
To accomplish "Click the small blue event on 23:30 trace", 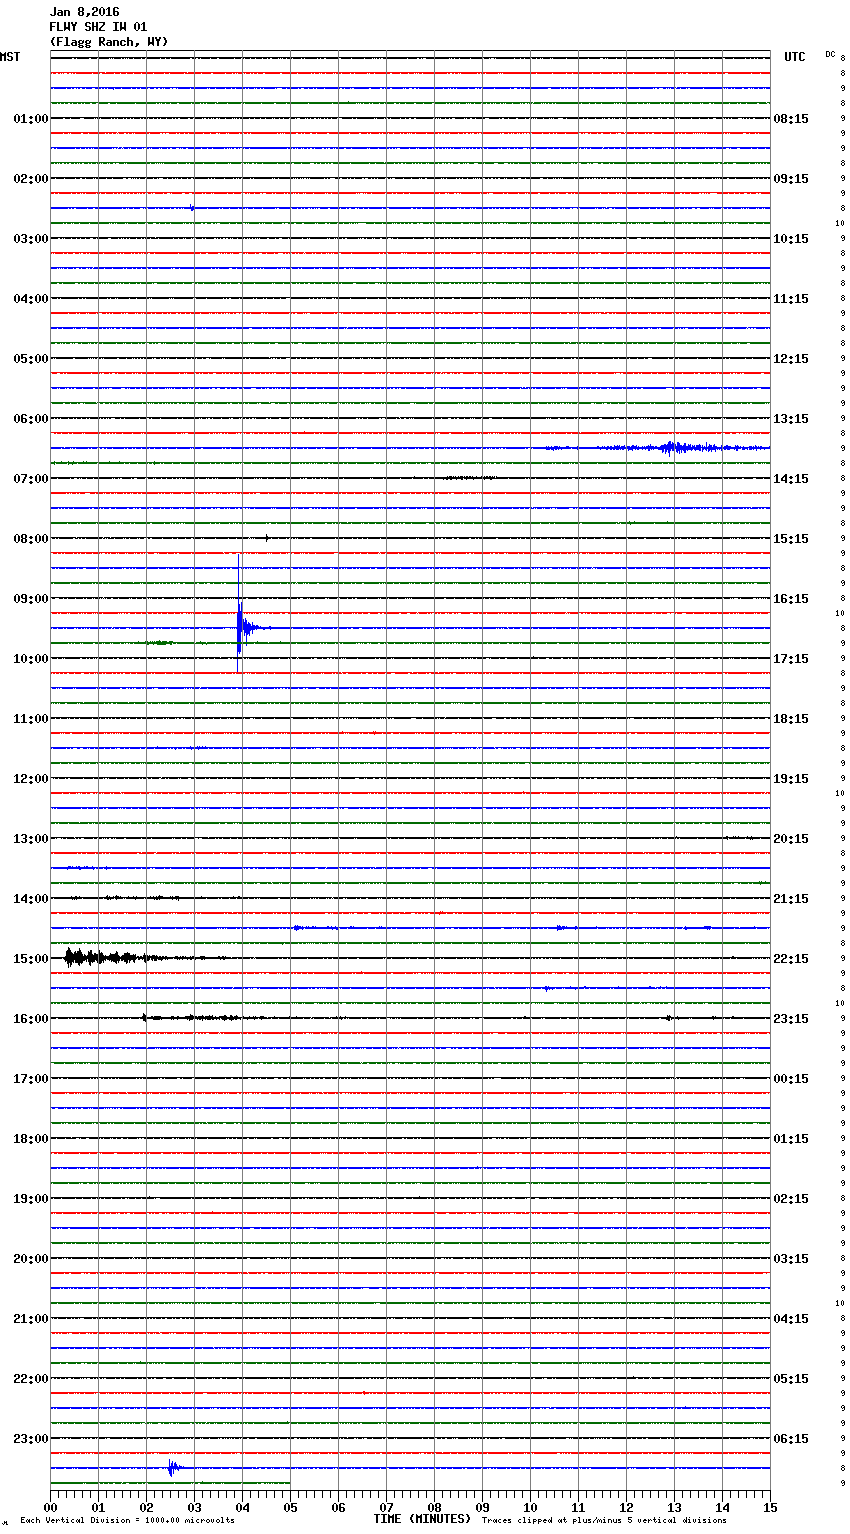I will pos(173,1468).
